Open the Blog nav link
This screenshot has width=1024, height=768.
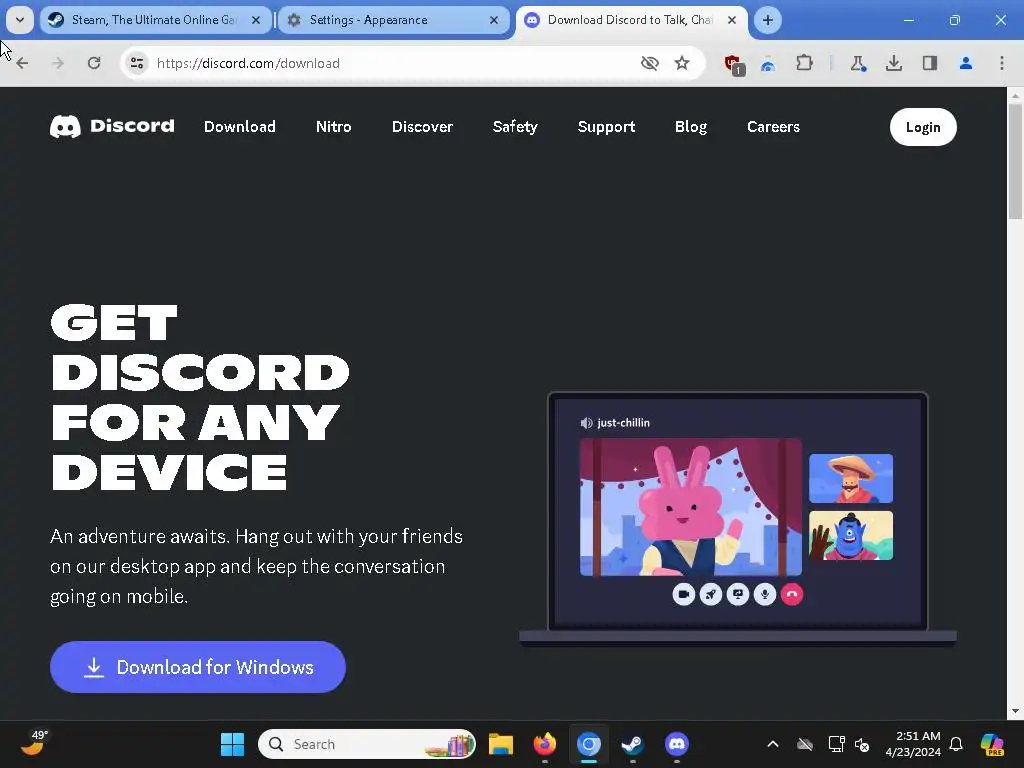coord(691,127)
